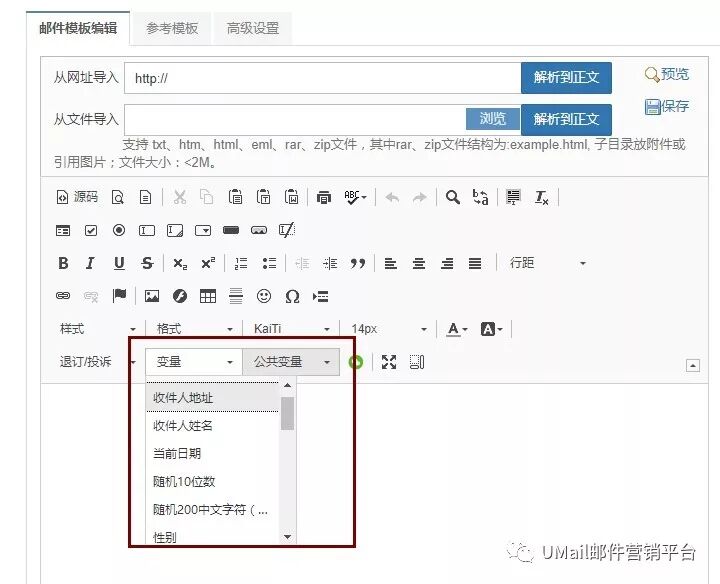Image resolution: width=720 pixels, height=584 pixels.
Task: Click the redo arrow icon
Action: [419, 197]
